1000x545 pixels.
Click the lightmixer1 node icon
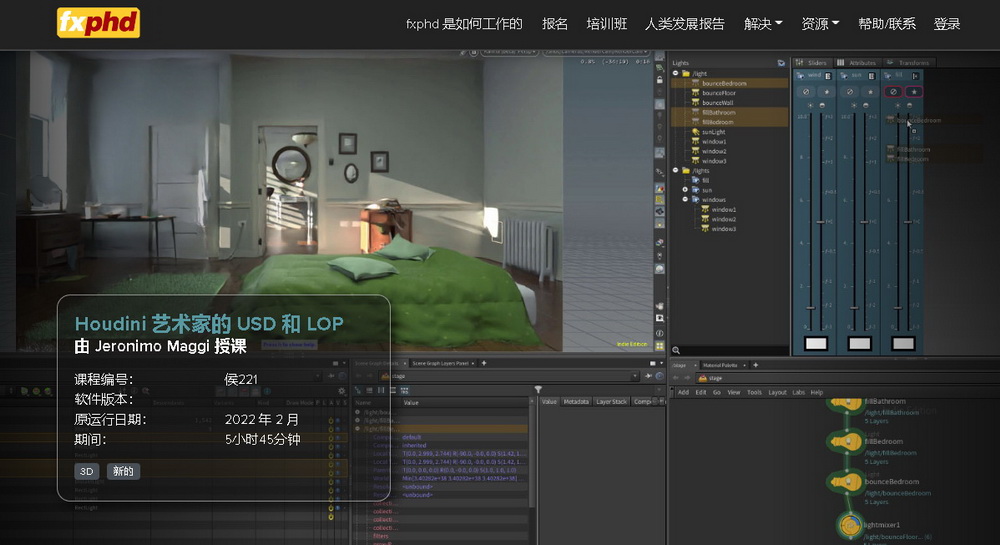click(849, 526)
